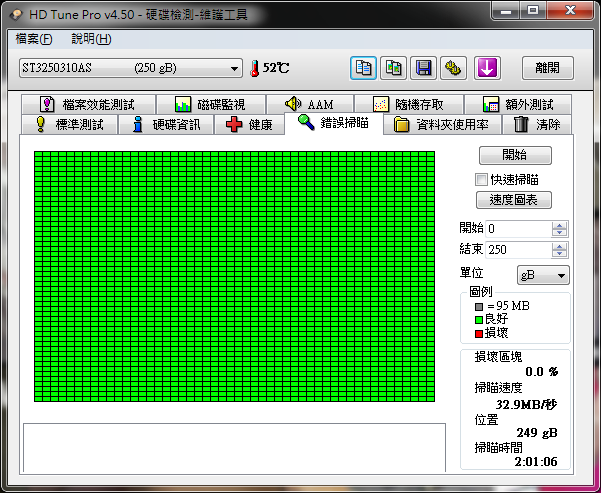Click the yellow exclamation icon on 標準測試 tab

(x=41, y=125)
